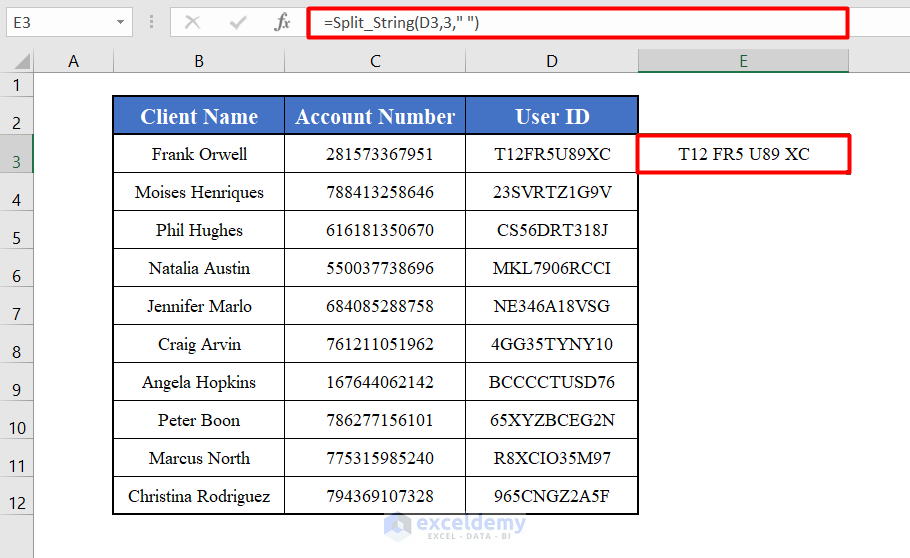The height and width of the screenshot is (558, 910).
Task: Click the Select All corner triangle
Action: pyautogui.click(x=17, y=62)
